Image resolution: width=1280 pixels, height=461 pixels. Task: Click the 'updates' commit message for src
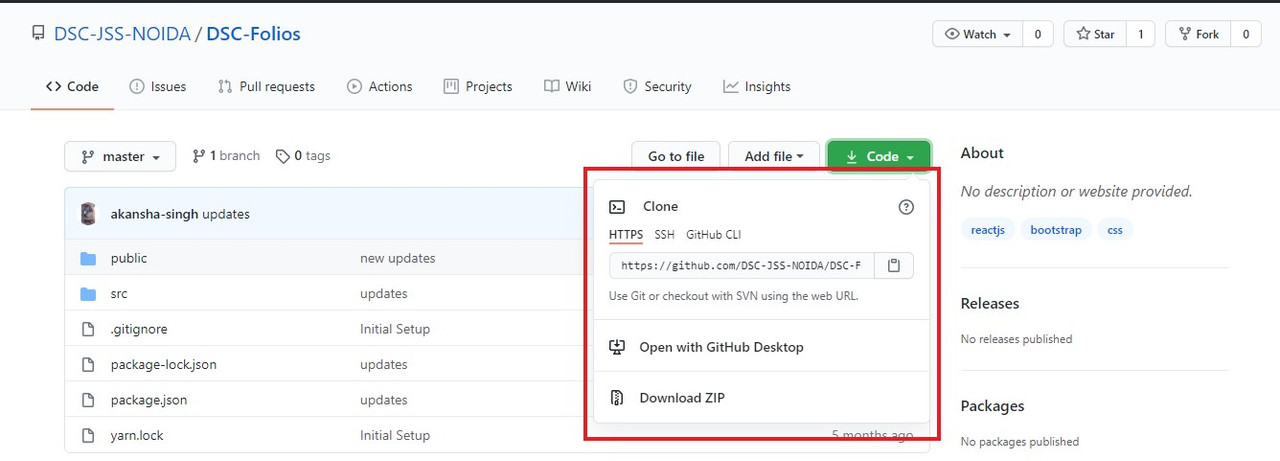[384, 294]
